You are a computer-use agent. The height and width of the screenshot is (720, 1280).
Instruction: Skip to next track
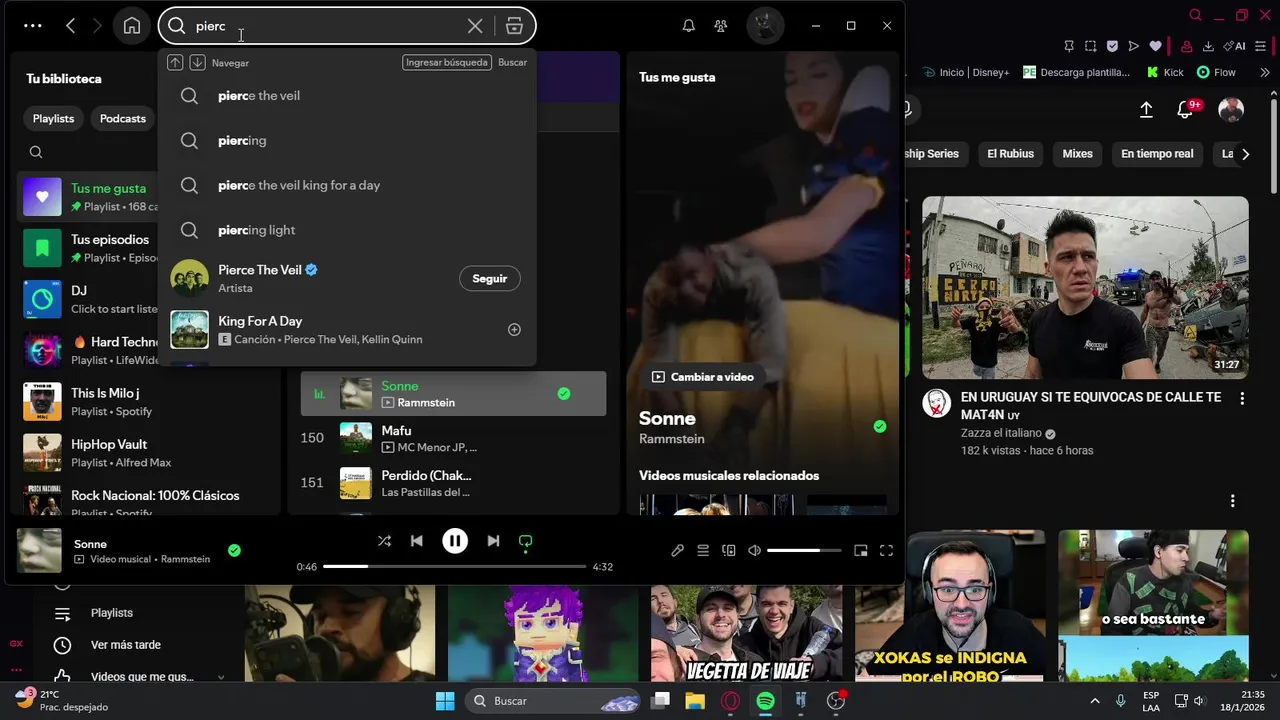tap(493, 541)
